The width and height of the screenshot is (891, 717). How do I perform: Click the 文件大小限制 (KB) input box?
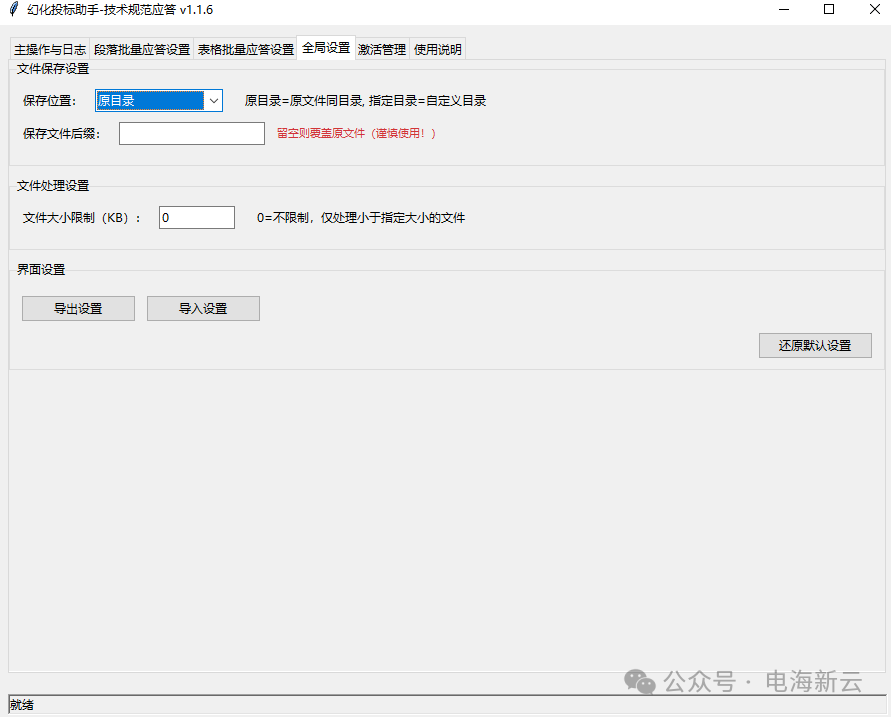(x=196, y=218)
